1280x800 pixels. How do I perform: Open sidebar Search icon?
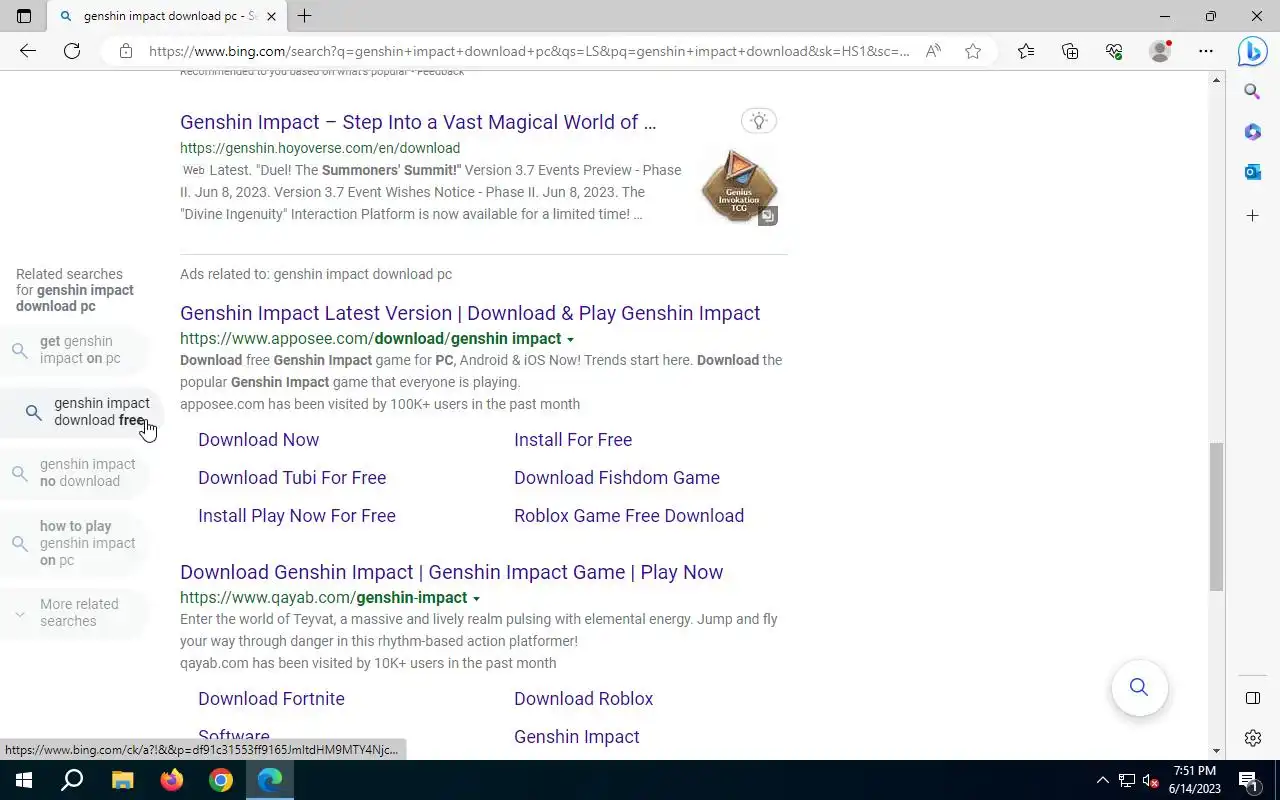click(x=1252, y=92)
